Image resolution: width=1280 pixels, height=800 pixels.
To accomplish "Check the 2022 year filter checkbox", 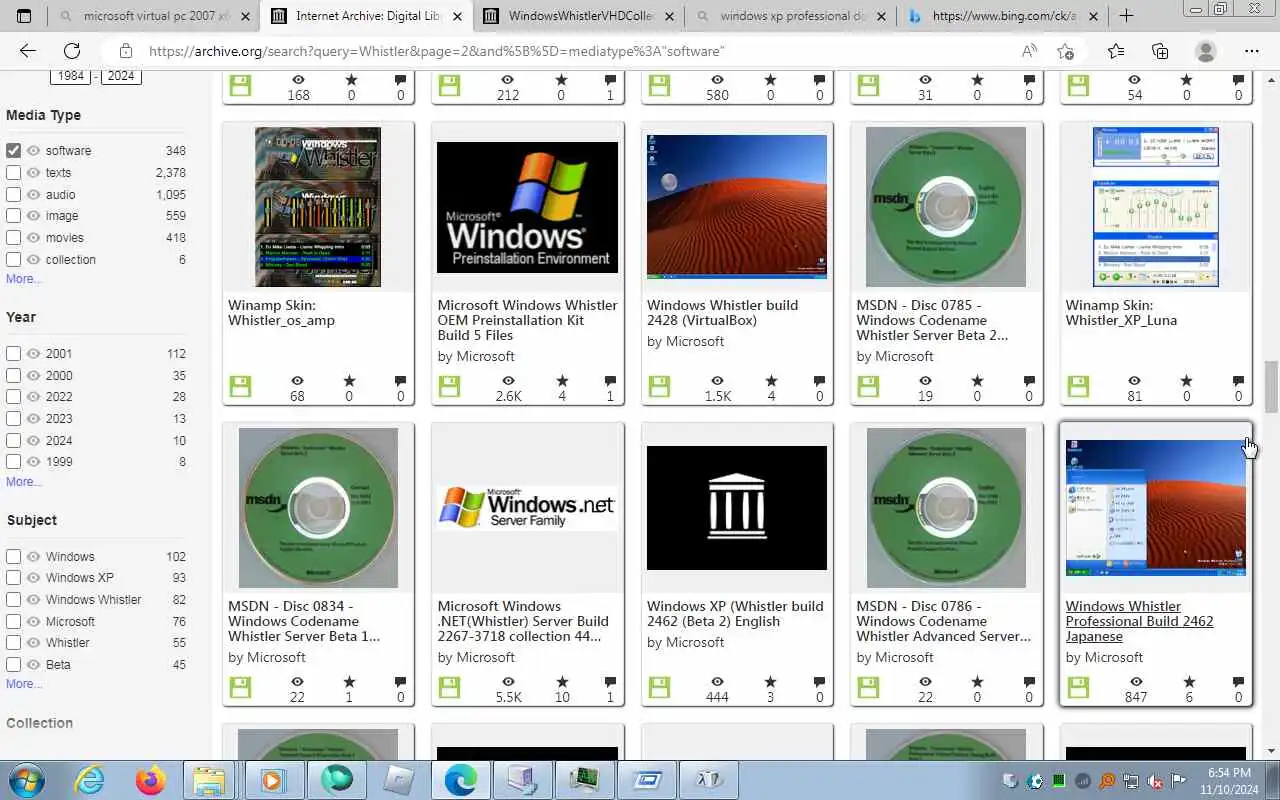I will coord(13,396).
